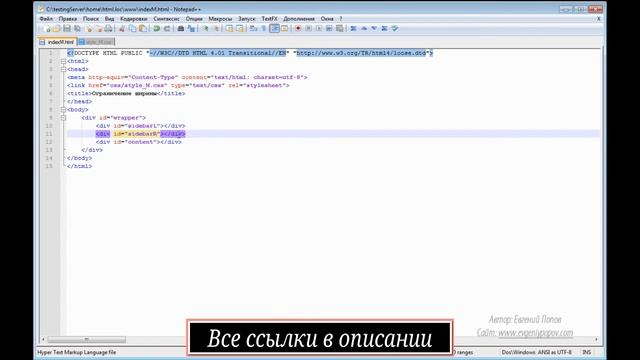Open Find with binoculars icon
This screenshot has width=640, height=360.
(x=180, y=29)
